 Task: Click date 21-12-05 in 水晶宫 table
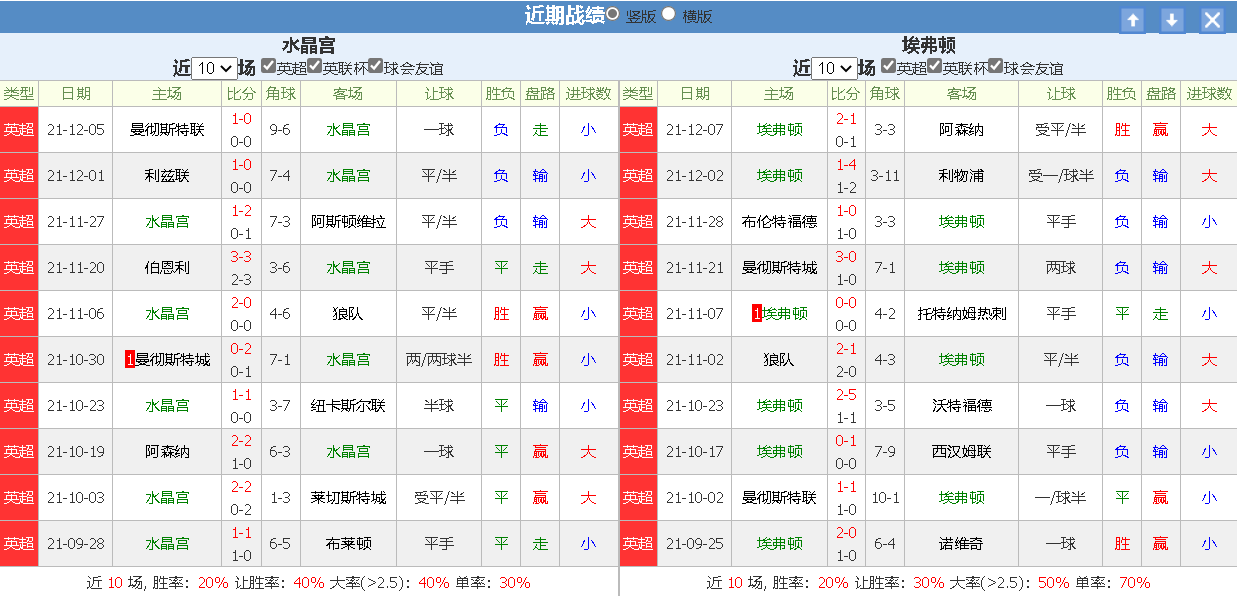[x=76, y=129]
